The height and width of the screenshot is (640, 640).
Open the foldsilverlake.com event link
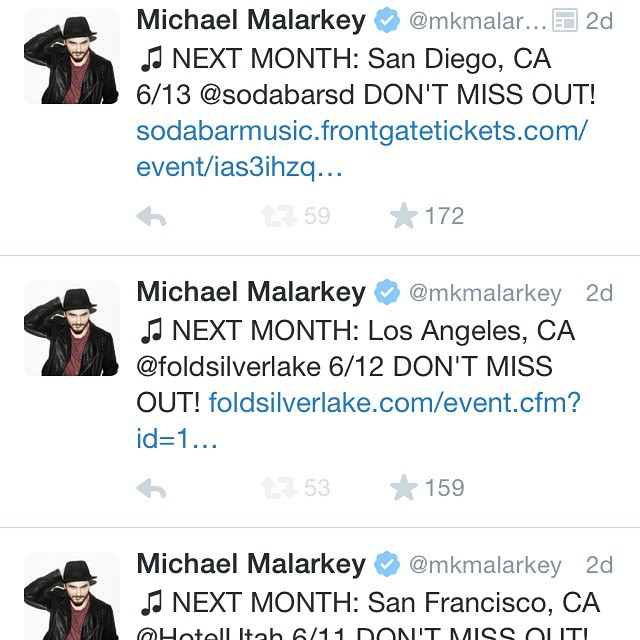coord(358,420)
